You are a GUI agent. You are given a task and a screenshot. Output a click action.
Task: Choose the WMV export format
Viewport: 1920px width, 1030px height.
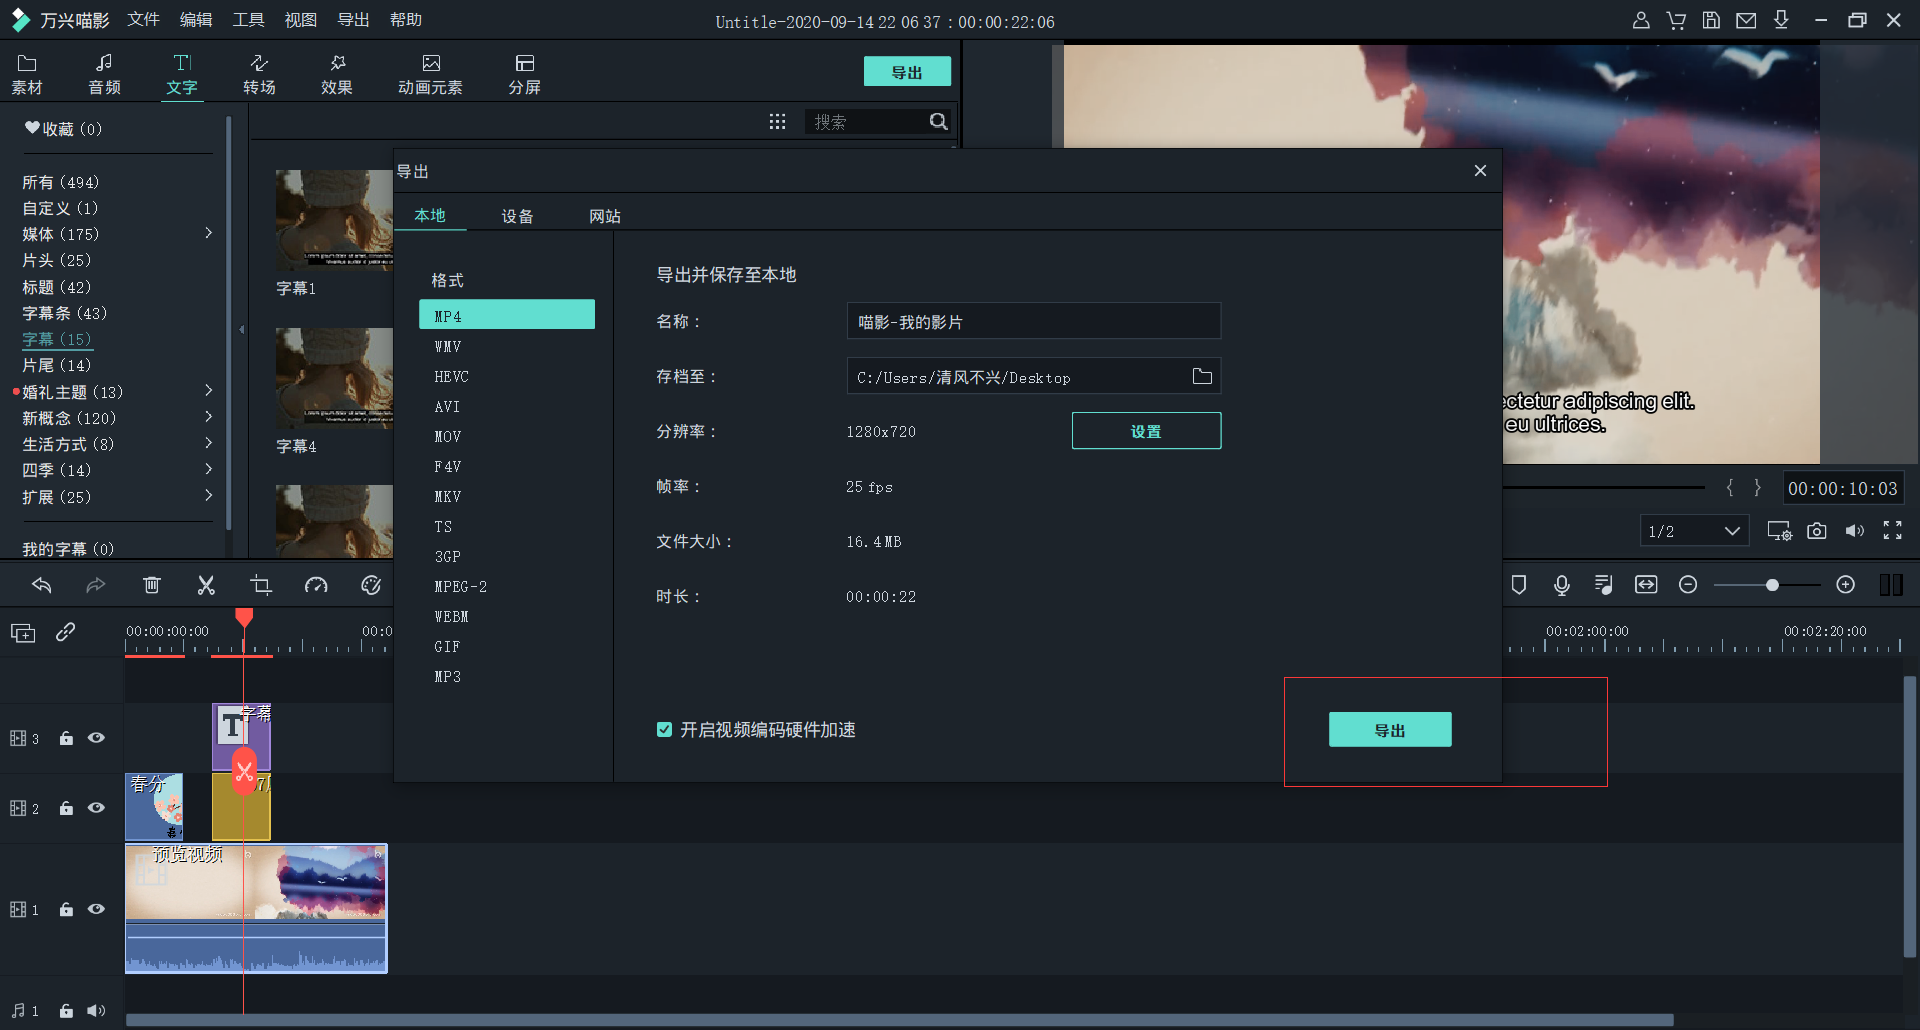[448, 347]
